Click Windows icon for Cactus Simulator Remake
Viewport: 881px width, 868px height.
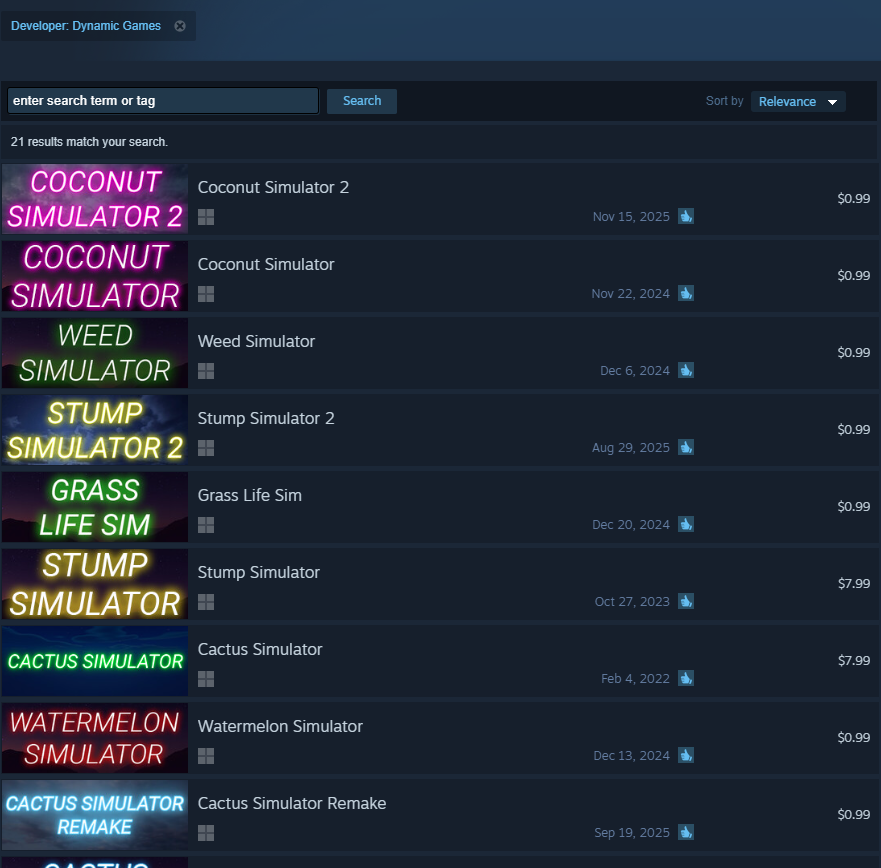click(x=206, y=833)
